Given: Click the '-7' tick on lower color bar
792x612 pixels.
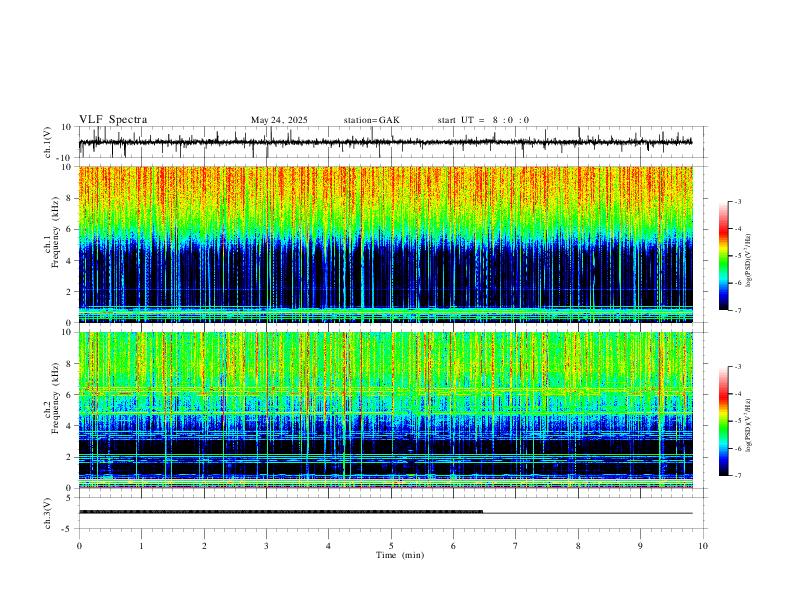Looking at the screenshot, I should (738, 476).
